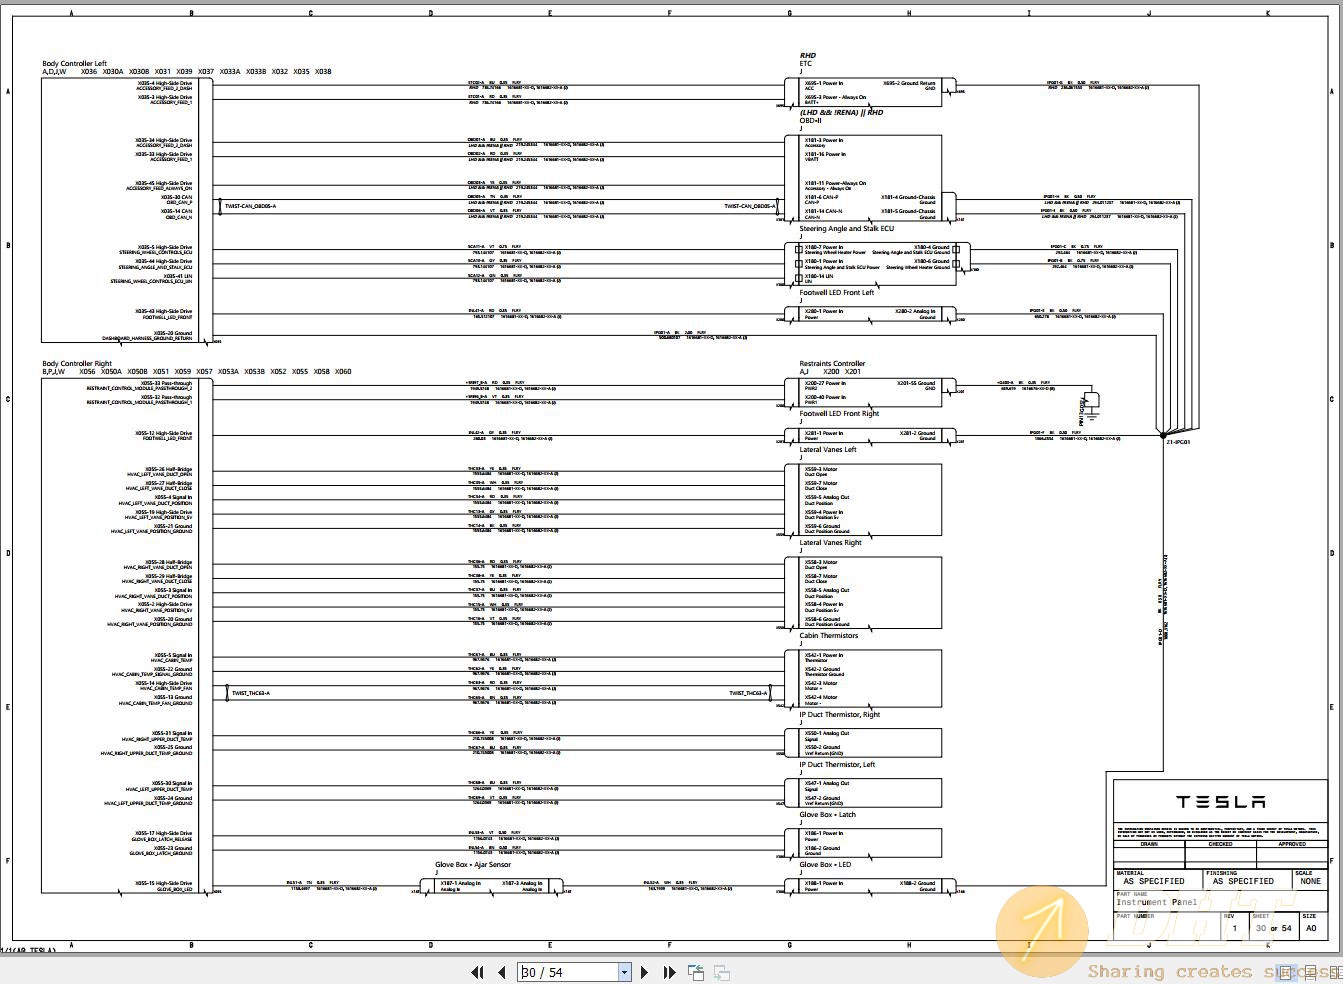Viewport: 1343px width, 984px height.
Task: Select the 'Cabin Thermistors' label
Action: pos(828,635)
